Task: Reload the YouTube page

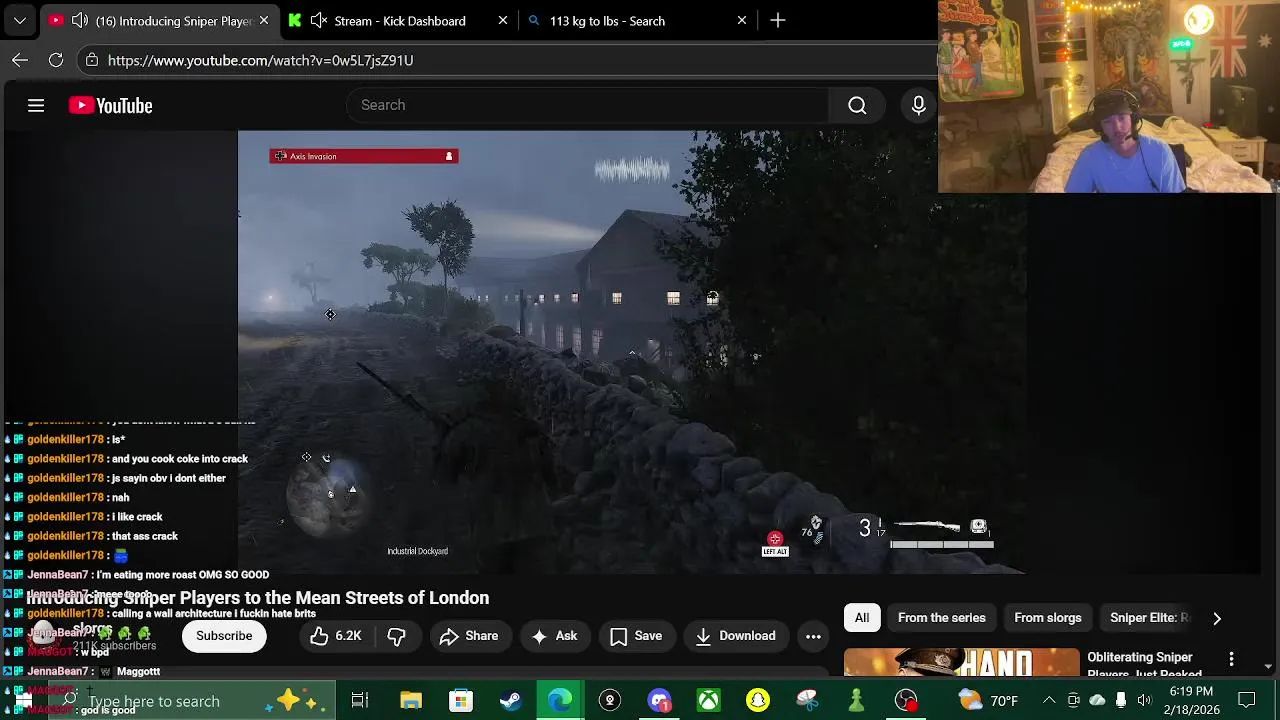Action: pos(56,60)
